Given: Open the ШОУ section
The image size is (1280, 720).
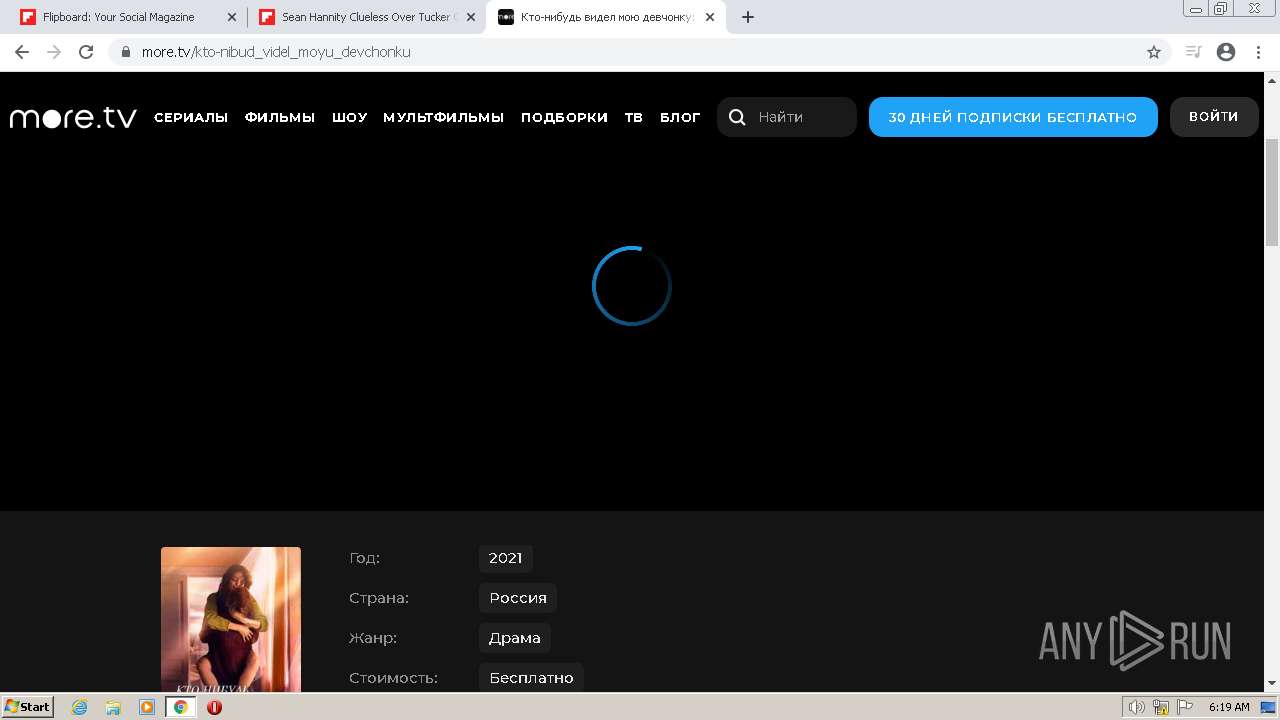Looking at the screenshot, I should [x=350, y=117].
